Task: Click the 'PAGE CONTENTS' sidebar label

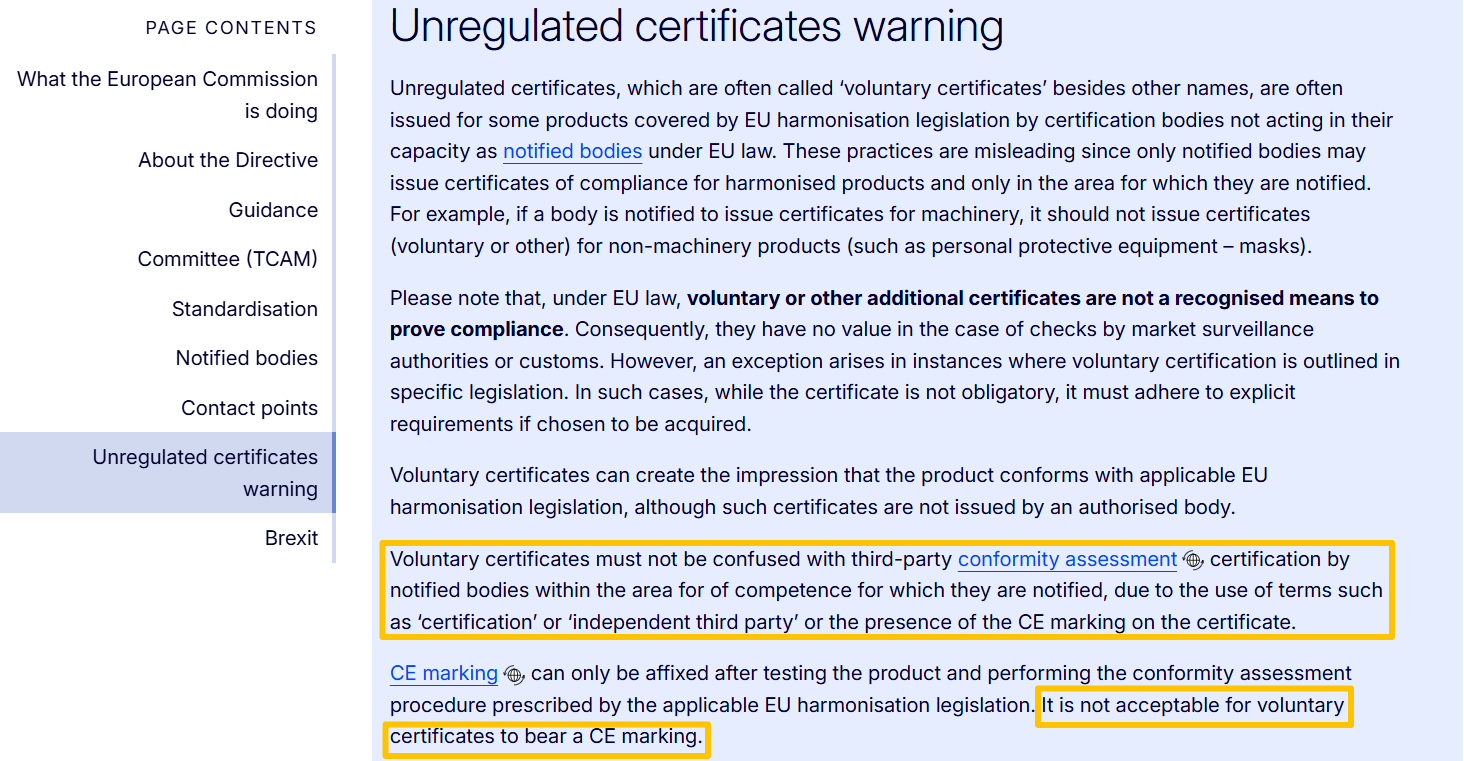Action: tap(231, 28)
